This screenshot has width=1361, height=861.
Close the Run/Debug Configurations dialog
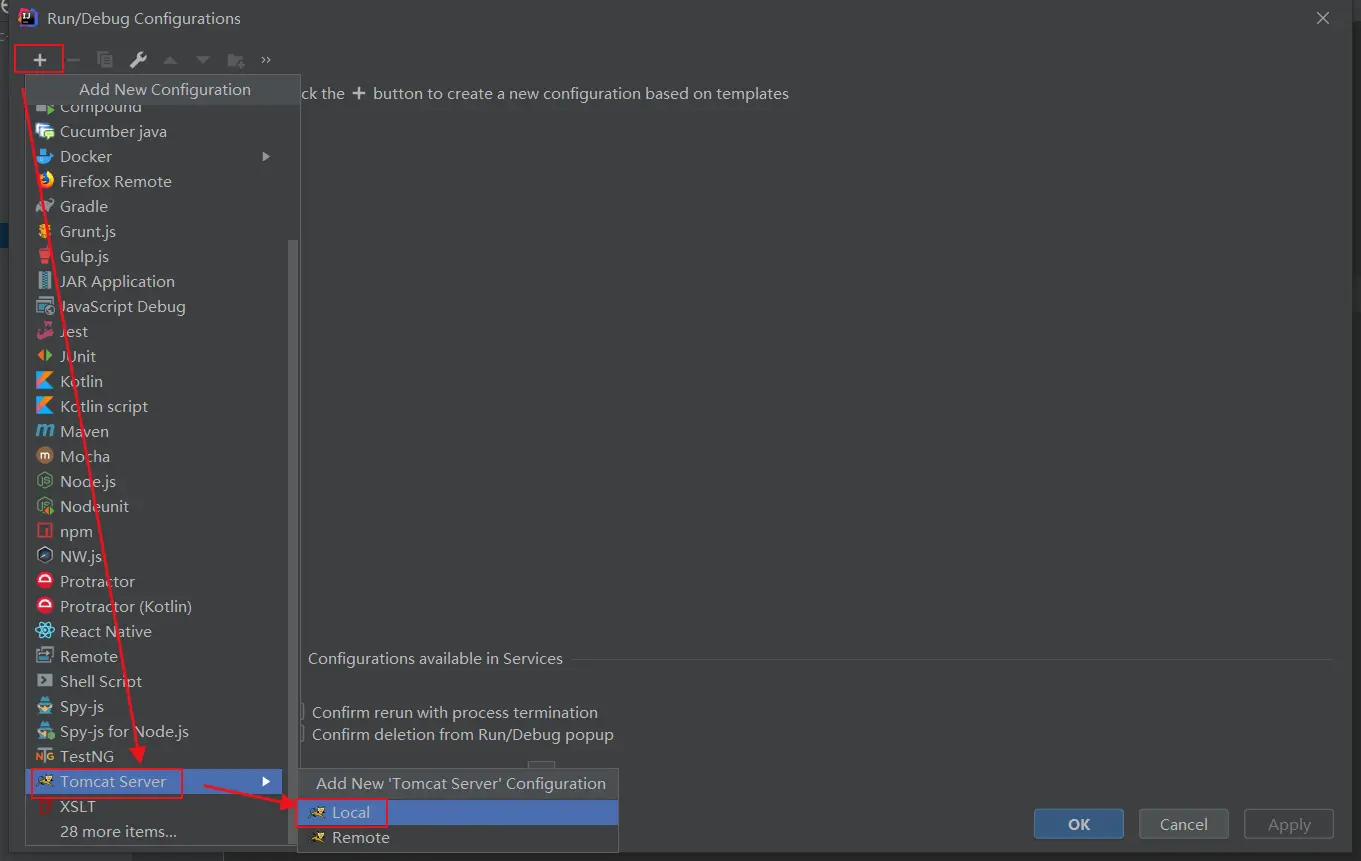point(1323,18)
